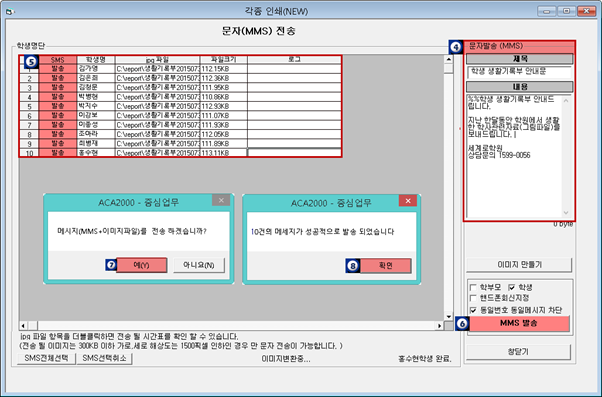Click the 110.86KB file size cell
602x397 pixels.
(x=223, y=97)
